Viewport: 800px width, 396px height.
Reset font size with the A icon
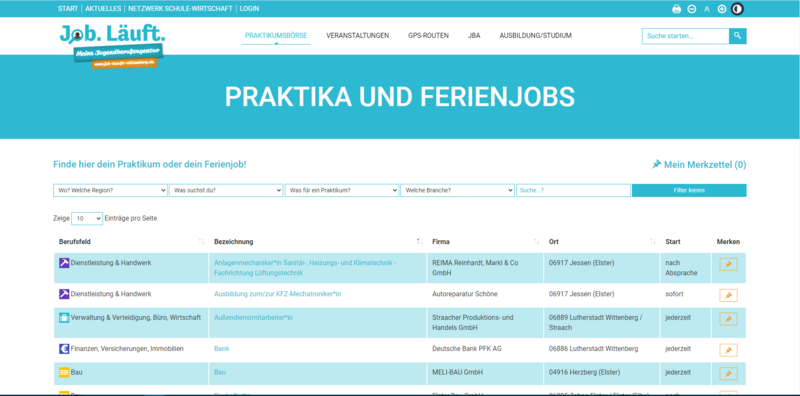point(707,9)
